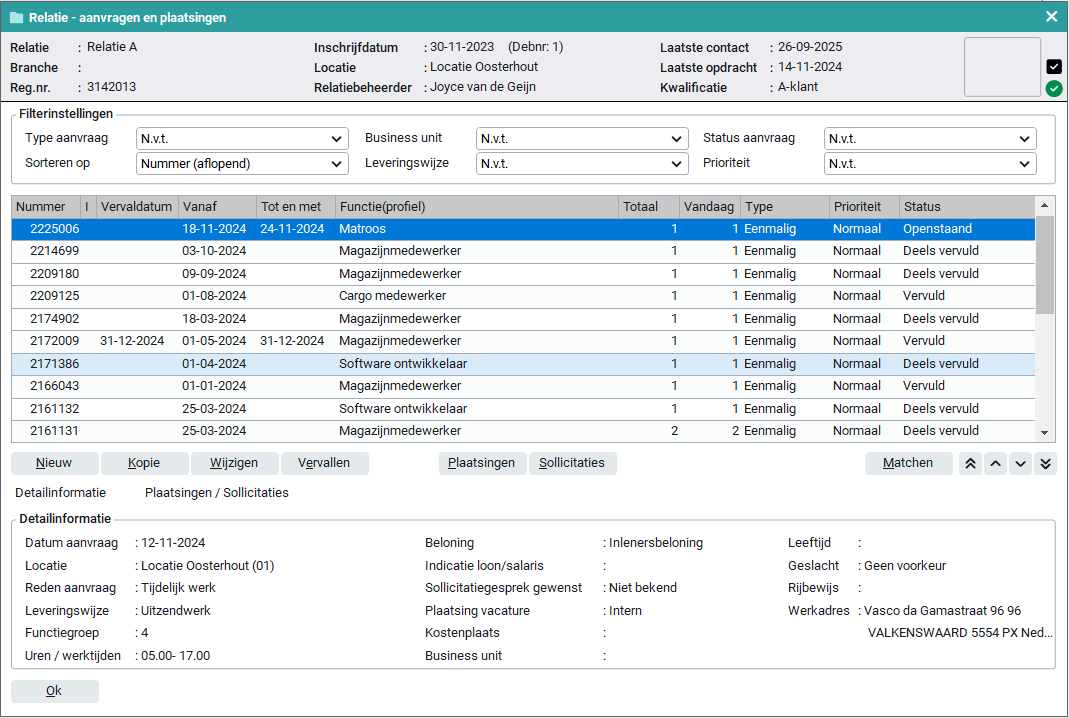Viewport: 1069px width, 718px height.
Task: Move to next record with down arrow
Action: click(1020, 463)
